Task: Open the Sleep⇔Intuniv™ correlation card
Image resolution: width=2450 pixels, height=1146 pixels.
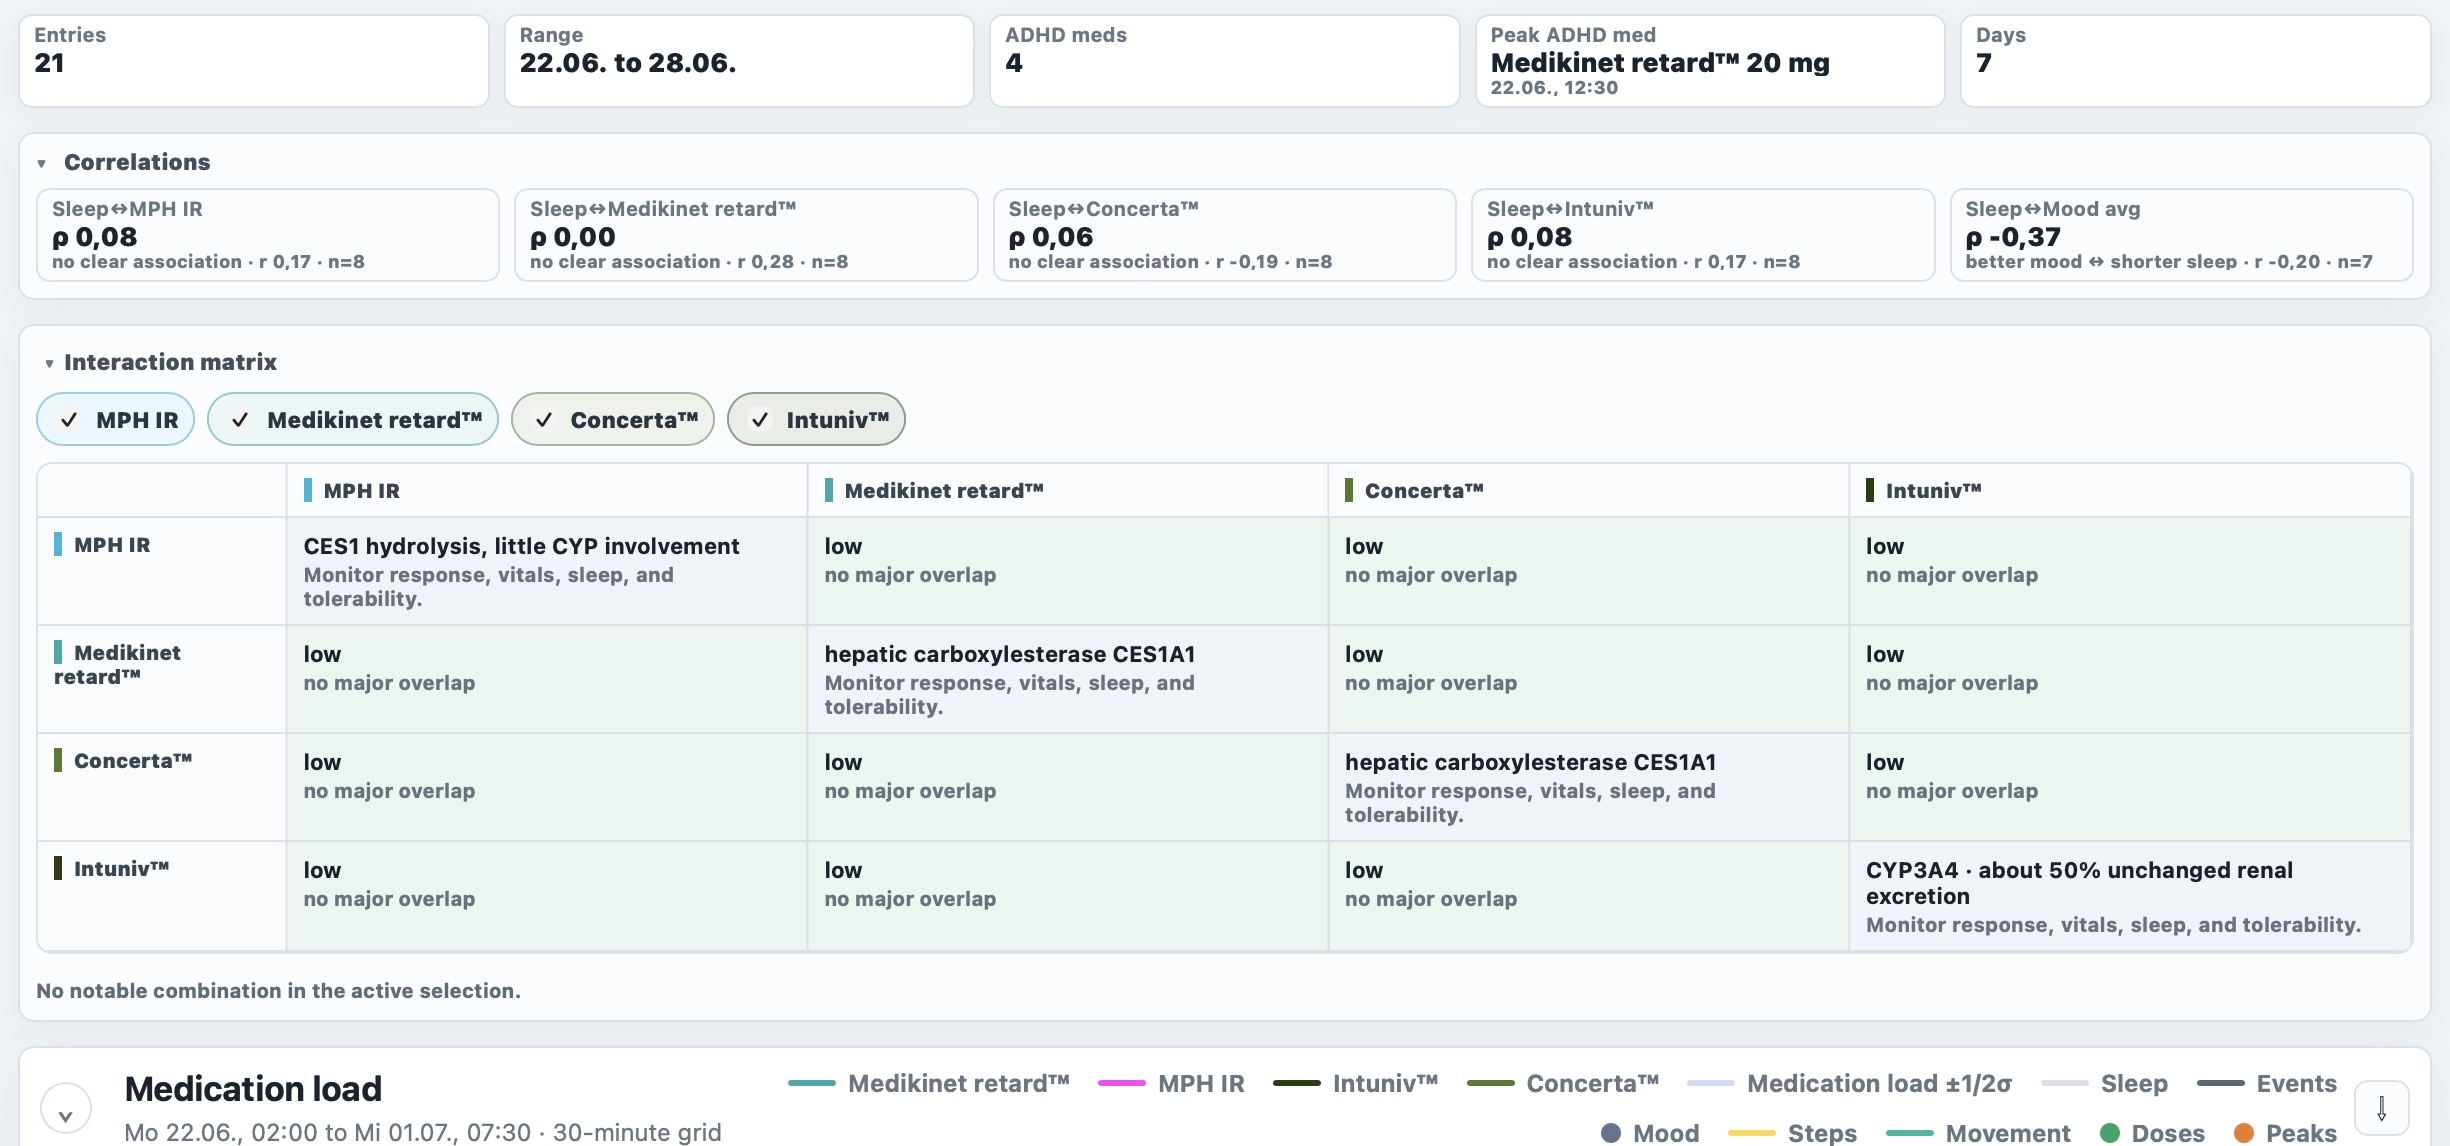Action: [x=1703, y=235]
